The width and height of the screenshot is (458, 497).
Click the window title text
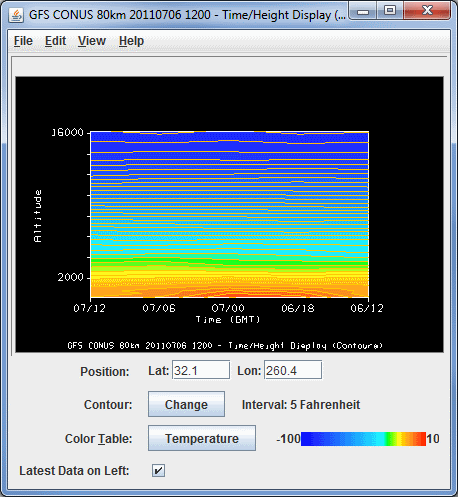tap(187, 15)
